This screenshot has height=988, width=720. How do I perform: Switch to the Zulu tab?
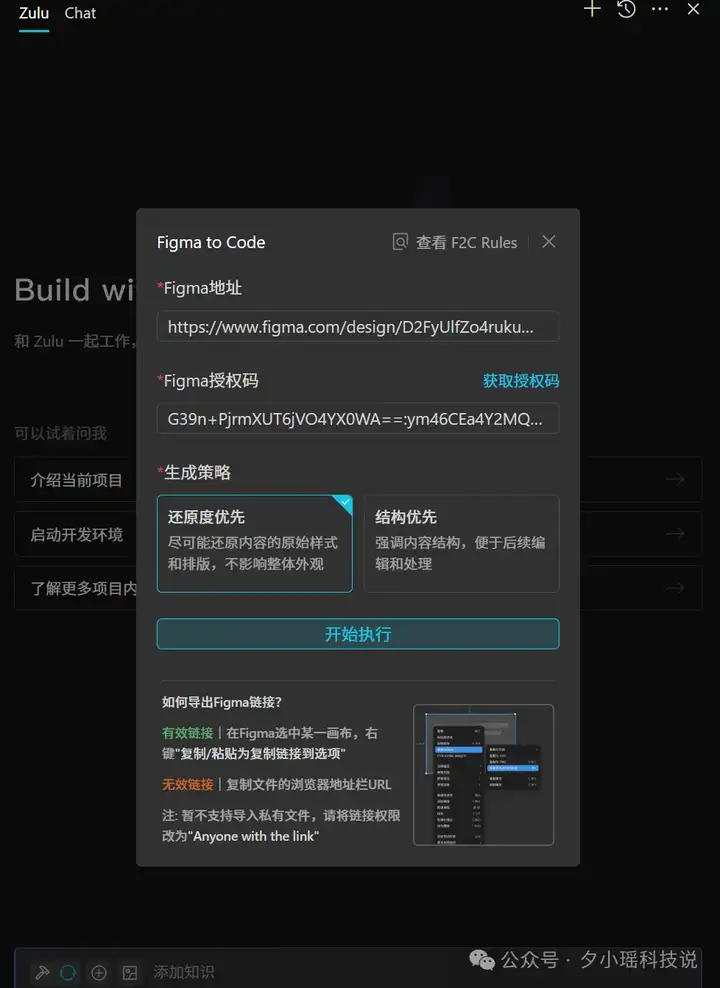coord(34,13)
